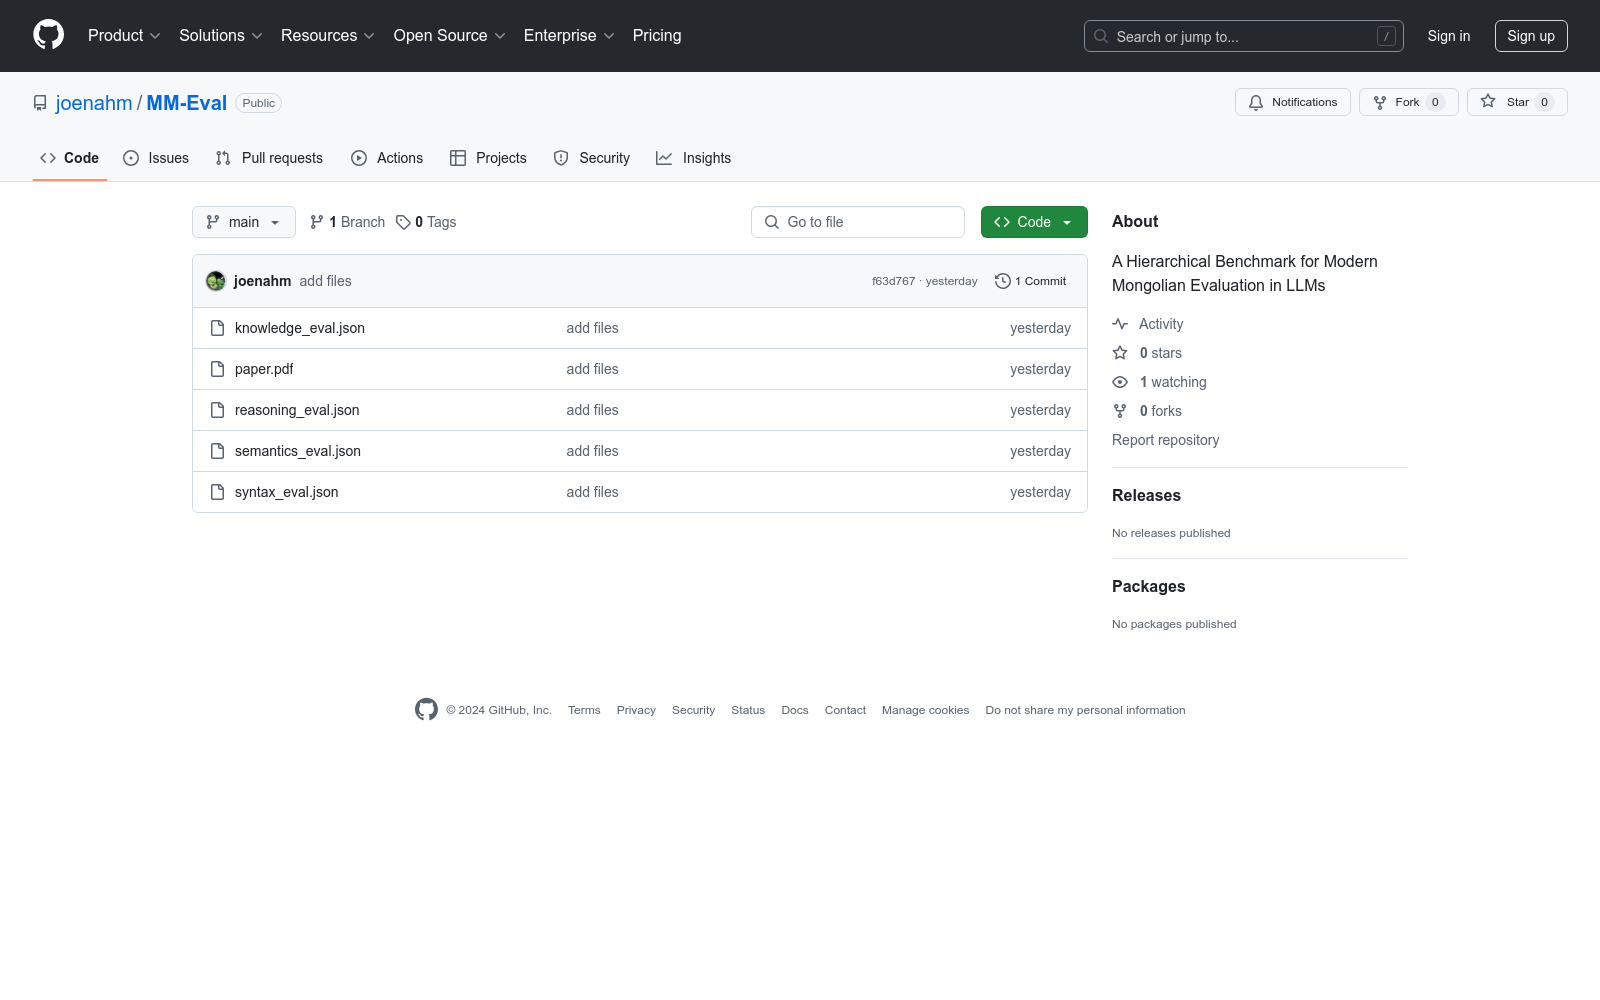This screenshot has height=1000, width=1600.
Task: Fork the MM-Eval repository
Action: 1409,102
